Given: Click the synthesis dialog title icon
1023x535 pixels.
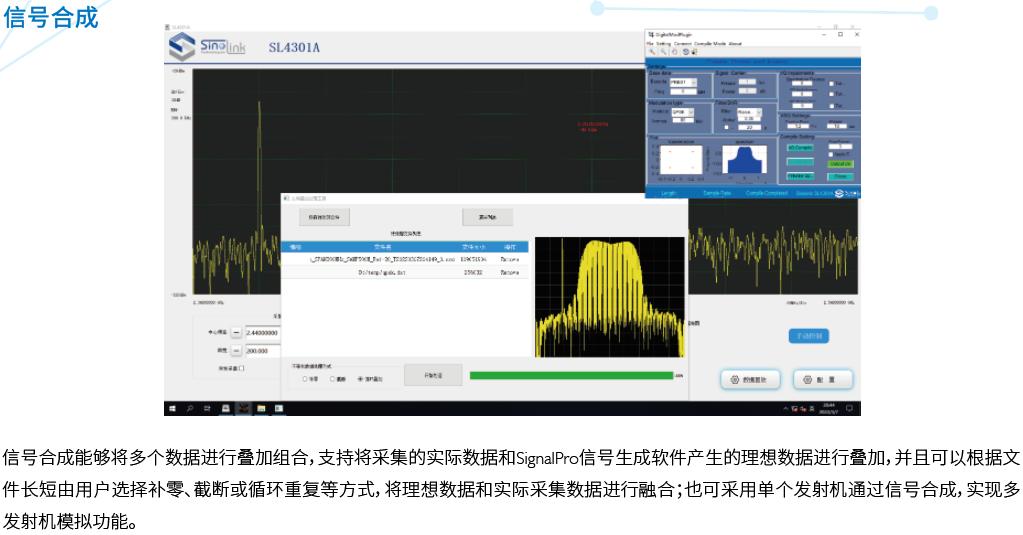Looking at the screenshot, I should [x=286, y=198].
